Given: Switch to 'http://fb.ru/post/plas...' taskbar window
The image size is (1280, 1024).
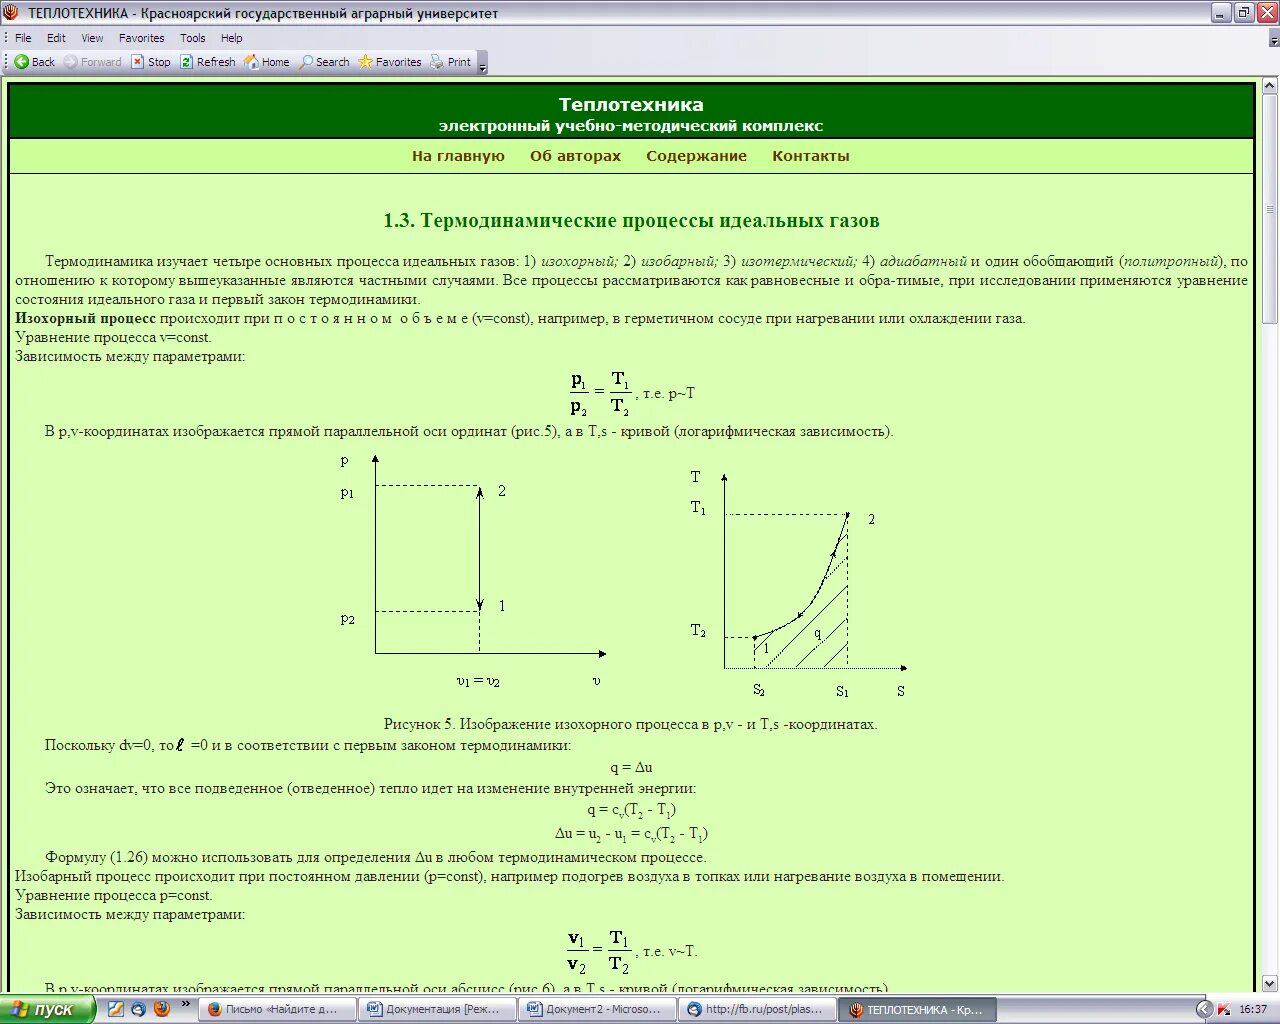Looking at the screenshot, I should point(757,1009).
